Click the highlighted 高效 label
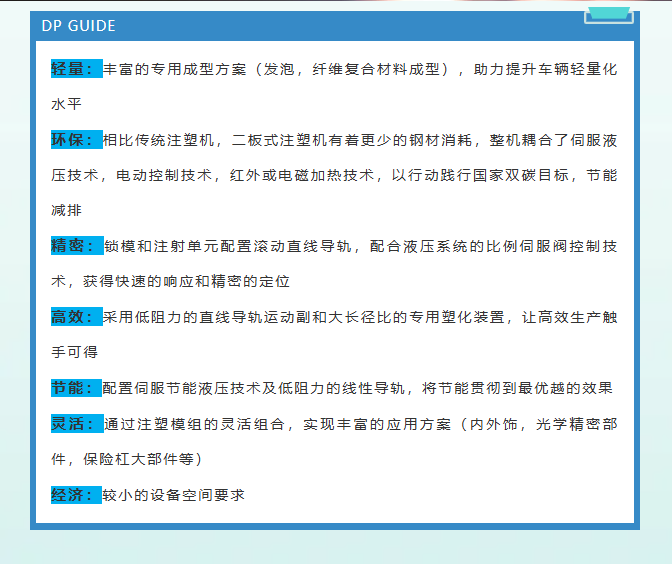The height and width of the screenshot is (564, 672). pyautogui.click(x=76, y=317)
